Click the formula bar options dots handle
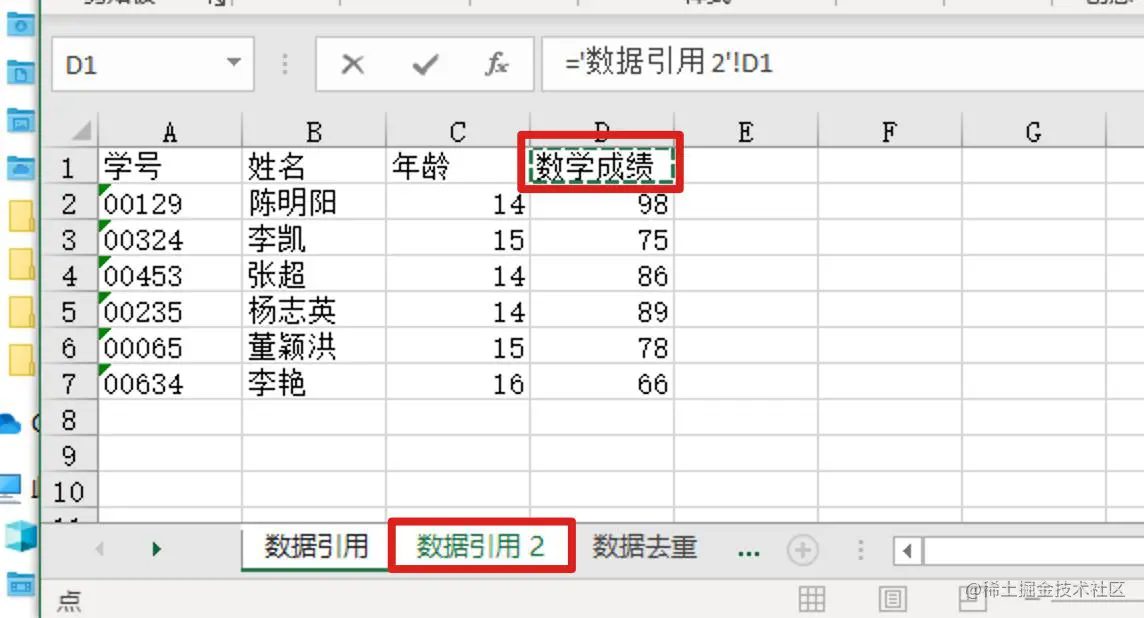This screenshot has width=1144, height=618. pos(285,64)
